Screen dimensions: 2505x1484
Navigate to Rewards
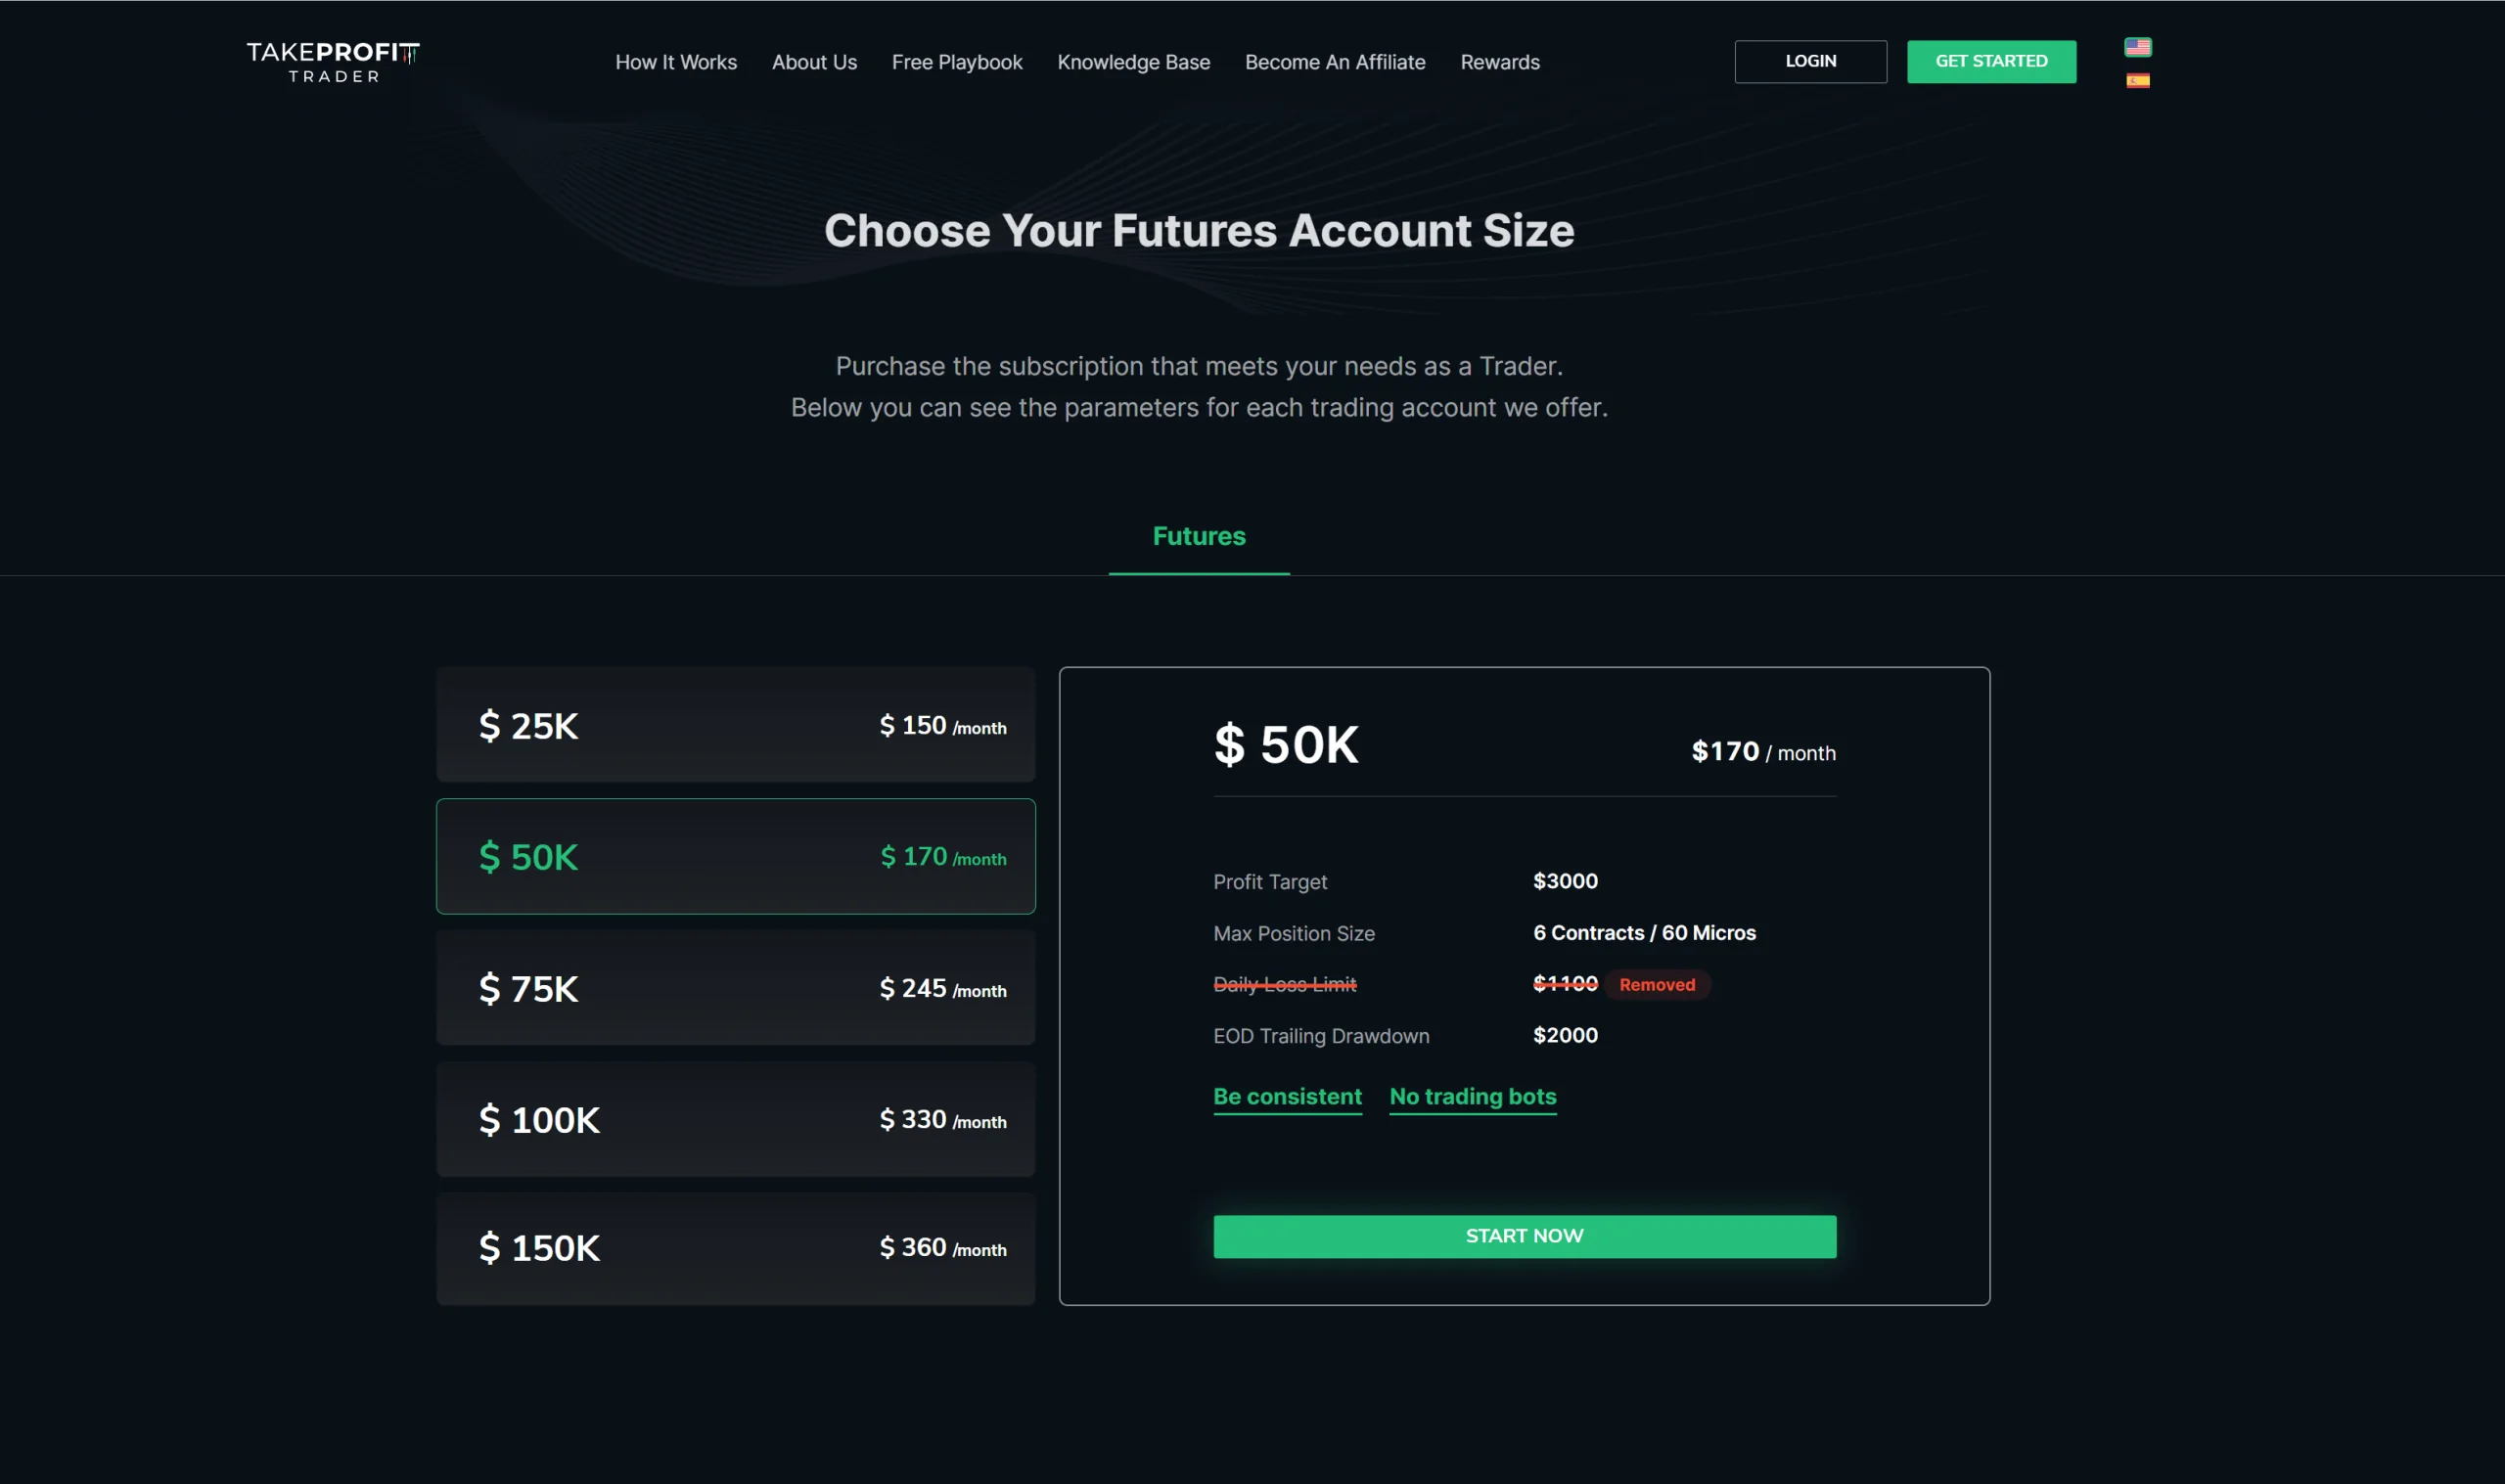pyautogui.click(x=1499, y=62)
